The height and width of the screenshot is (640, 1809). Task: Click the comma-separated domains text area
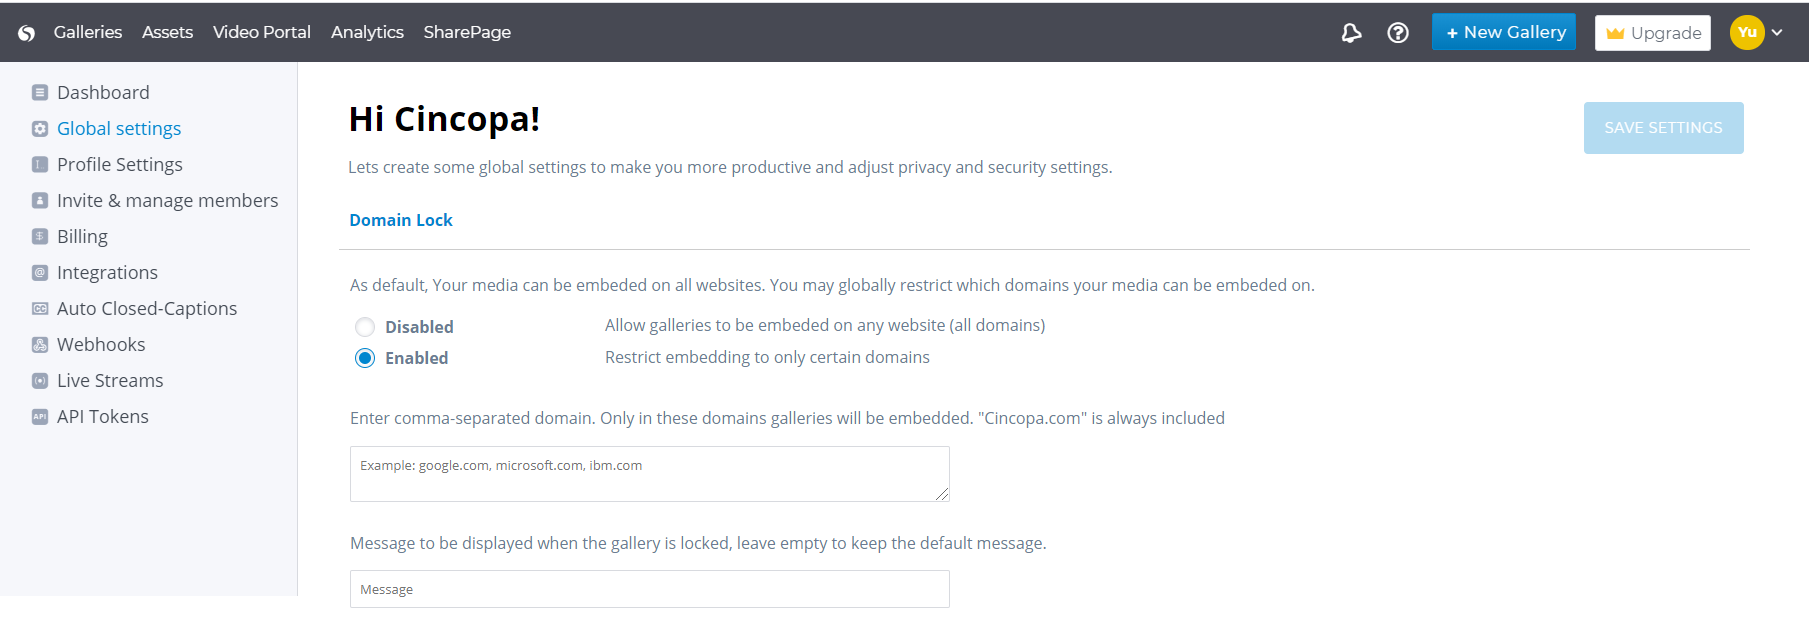tap(649, 474)
